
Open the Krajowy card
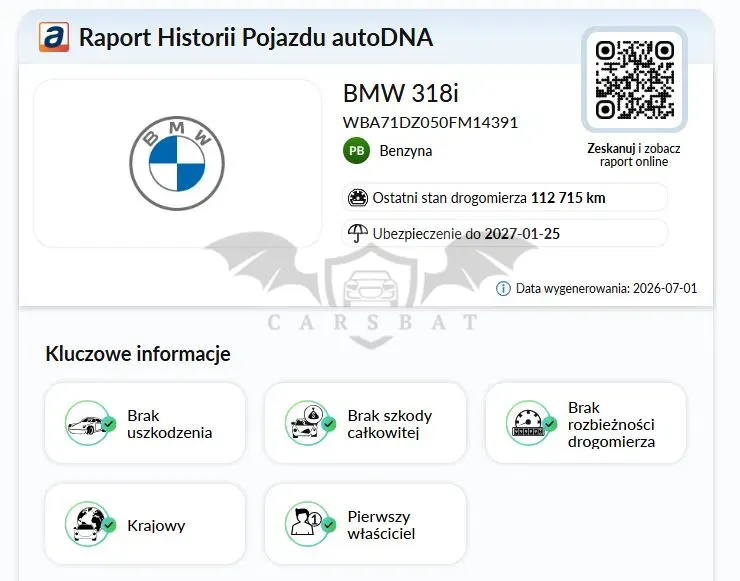145,524
